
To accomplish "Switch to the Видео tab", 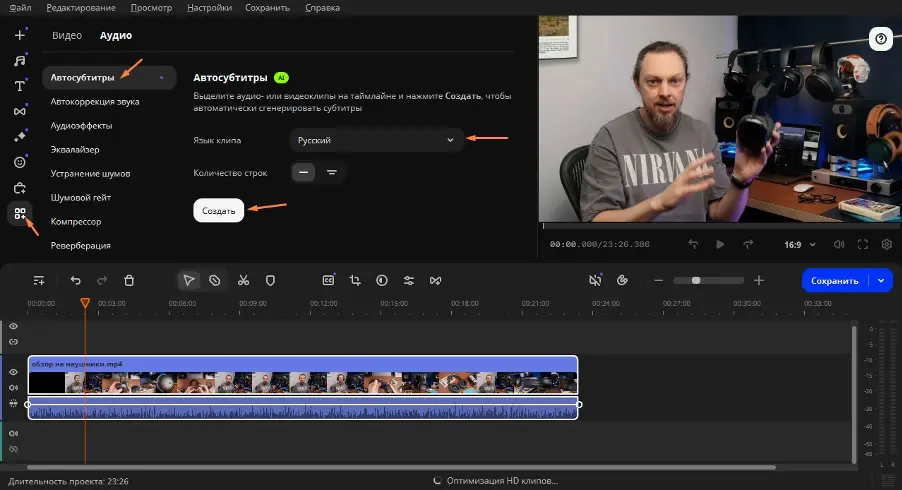I will [67, 35].
